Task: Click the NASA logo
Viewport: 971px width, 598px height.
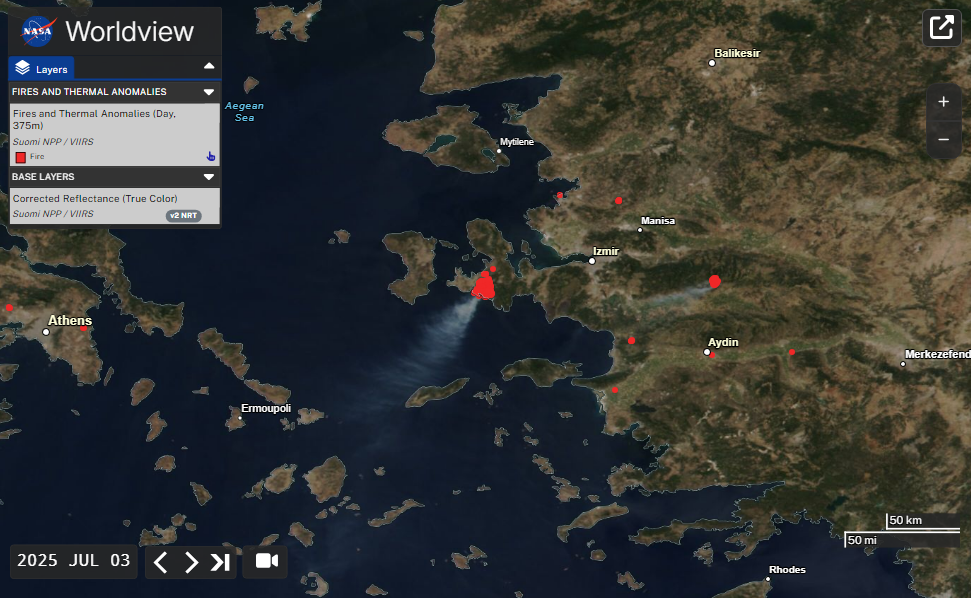Action: [x=38, y=32]
